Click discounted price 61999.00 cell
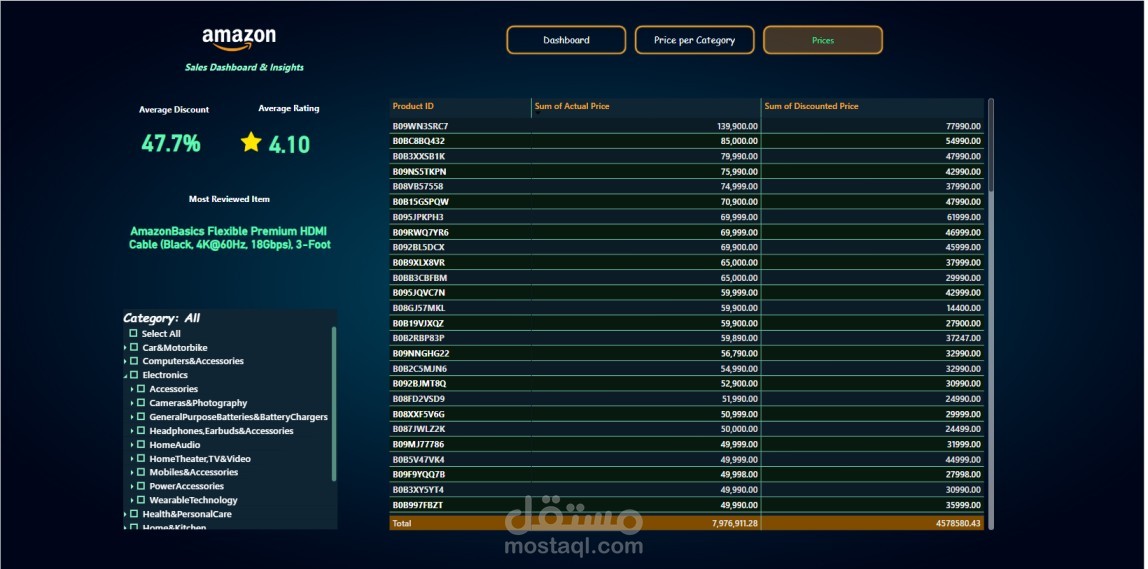This screenshot has width=1148, height=569. (964, 217)
